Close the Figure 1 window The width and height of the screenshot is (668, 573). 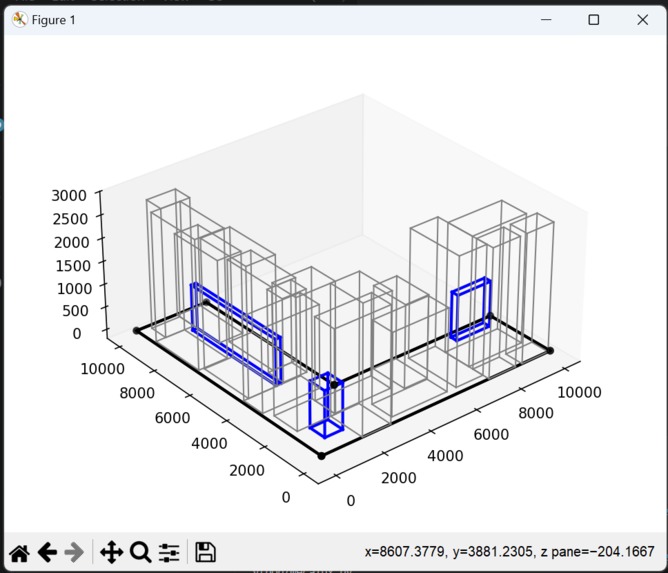tap(642, 20)
